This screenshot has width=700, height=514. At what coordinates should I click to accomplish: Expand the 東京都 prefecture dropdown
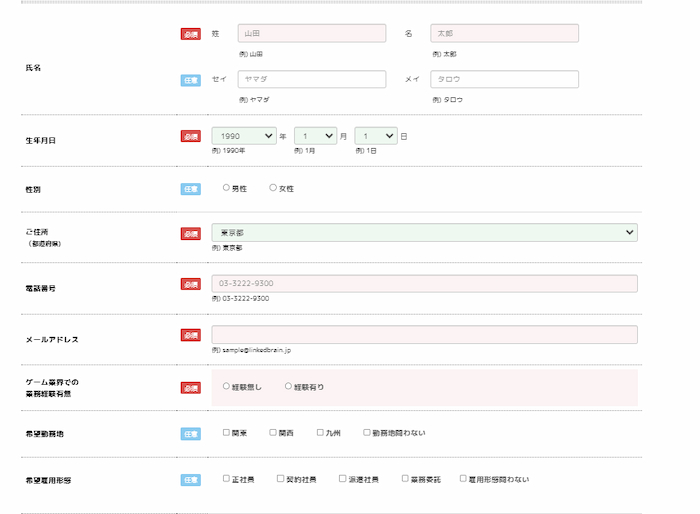pos(425,232)
